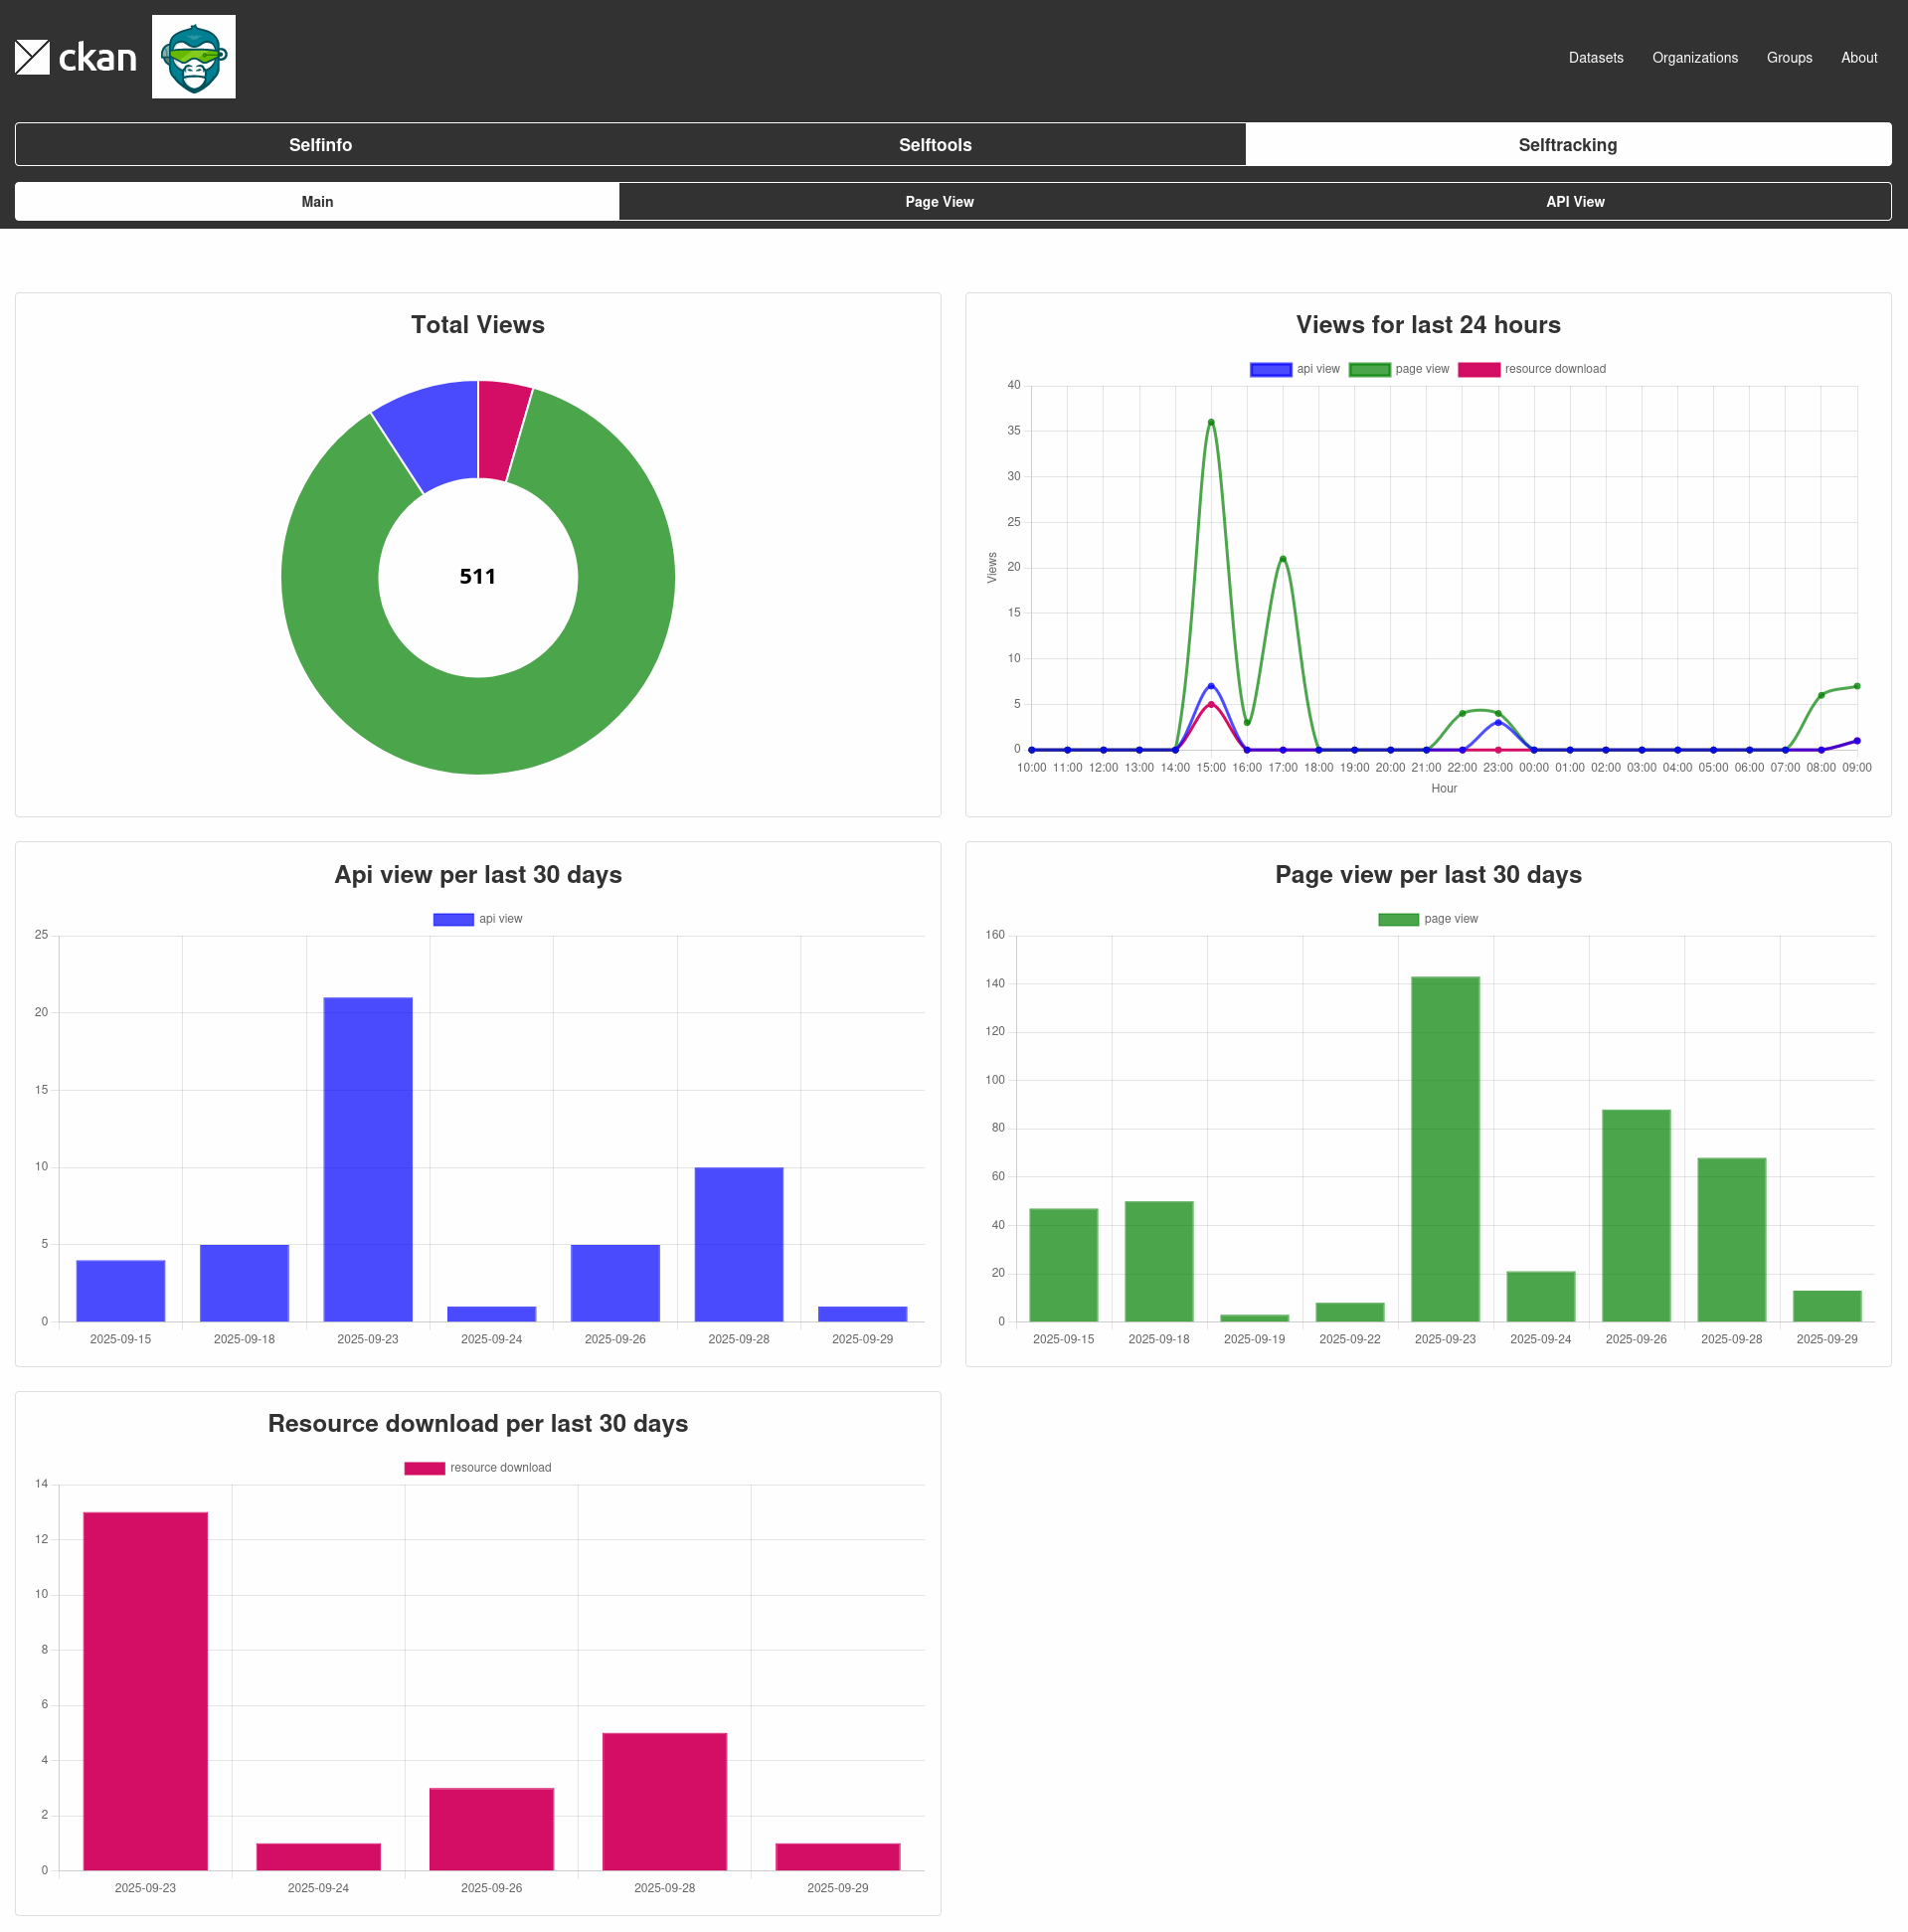
Task: Toggle api view series in 24 hours legend
Action: coord(1294,370)
